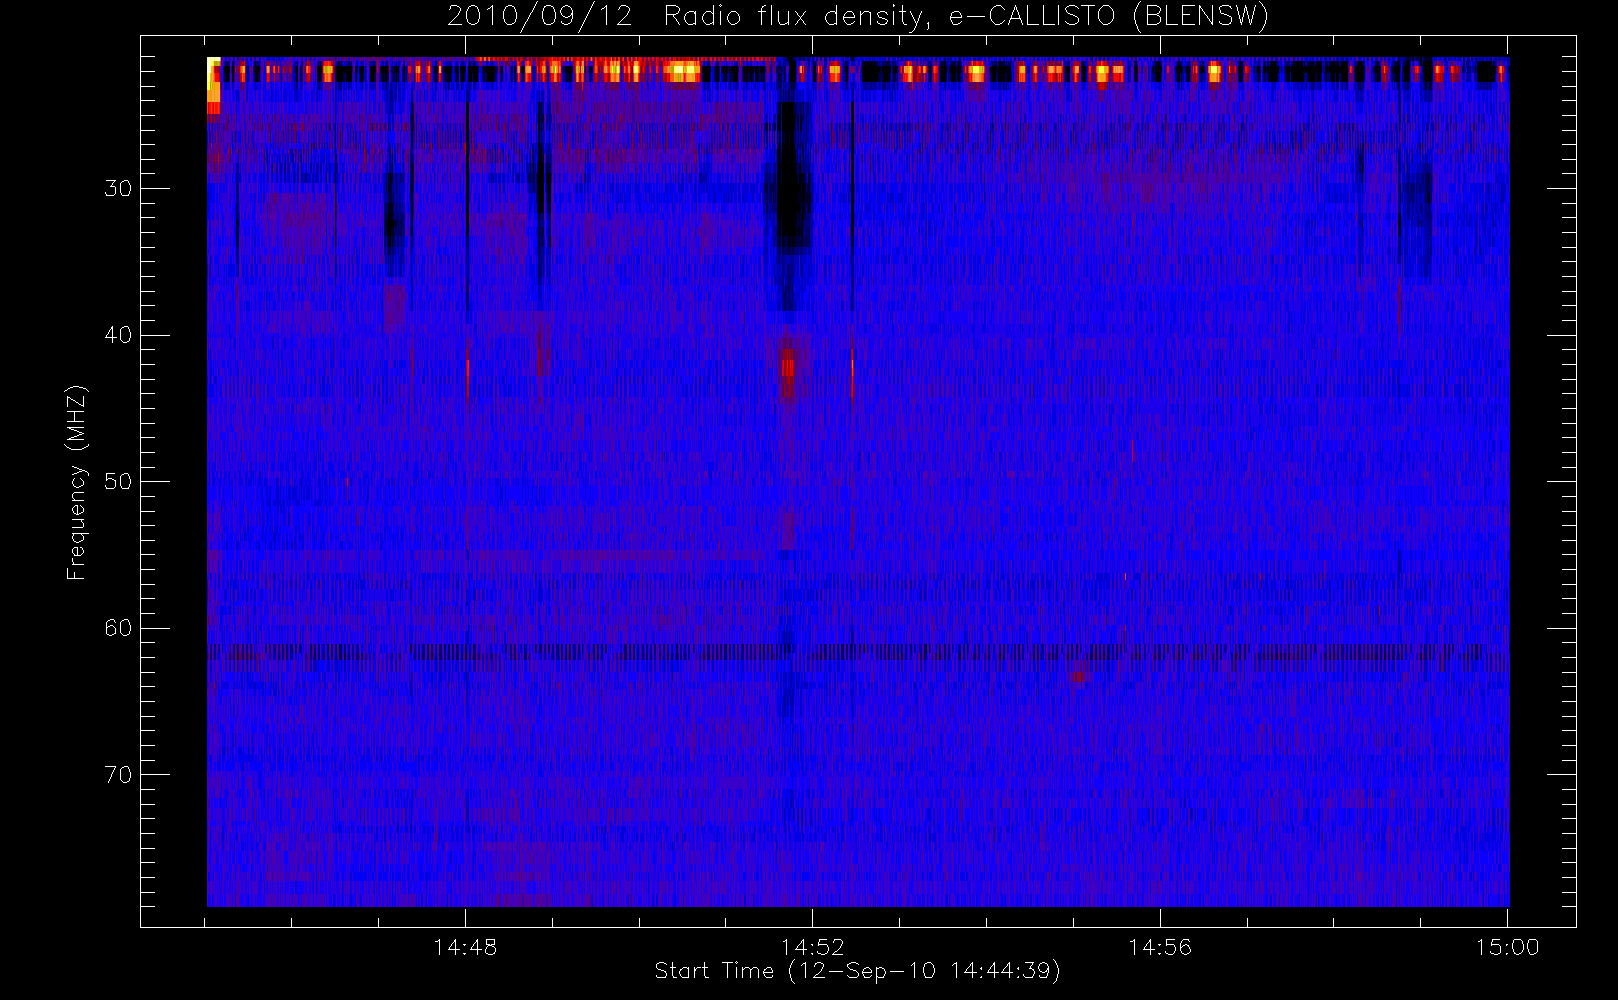Click the 50 frequency tick label
This screenshot has height=1000, width=1618.
118,482
